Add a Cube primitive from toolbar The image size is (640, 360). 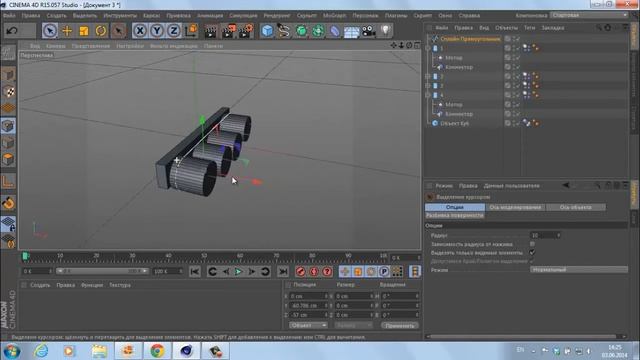(267, 31)
